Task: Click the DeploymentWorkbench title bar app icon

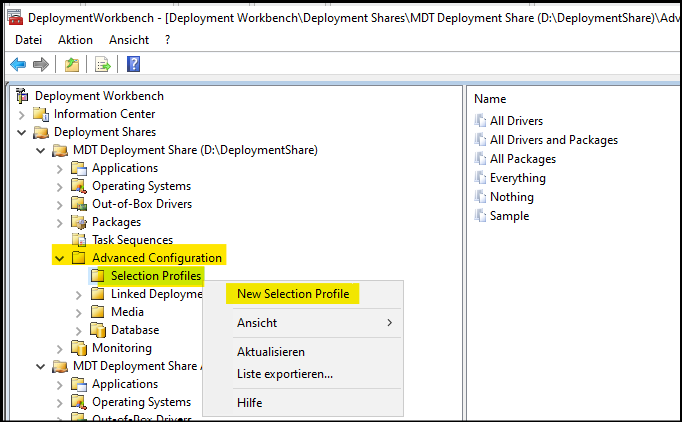Action: [15, 17]
